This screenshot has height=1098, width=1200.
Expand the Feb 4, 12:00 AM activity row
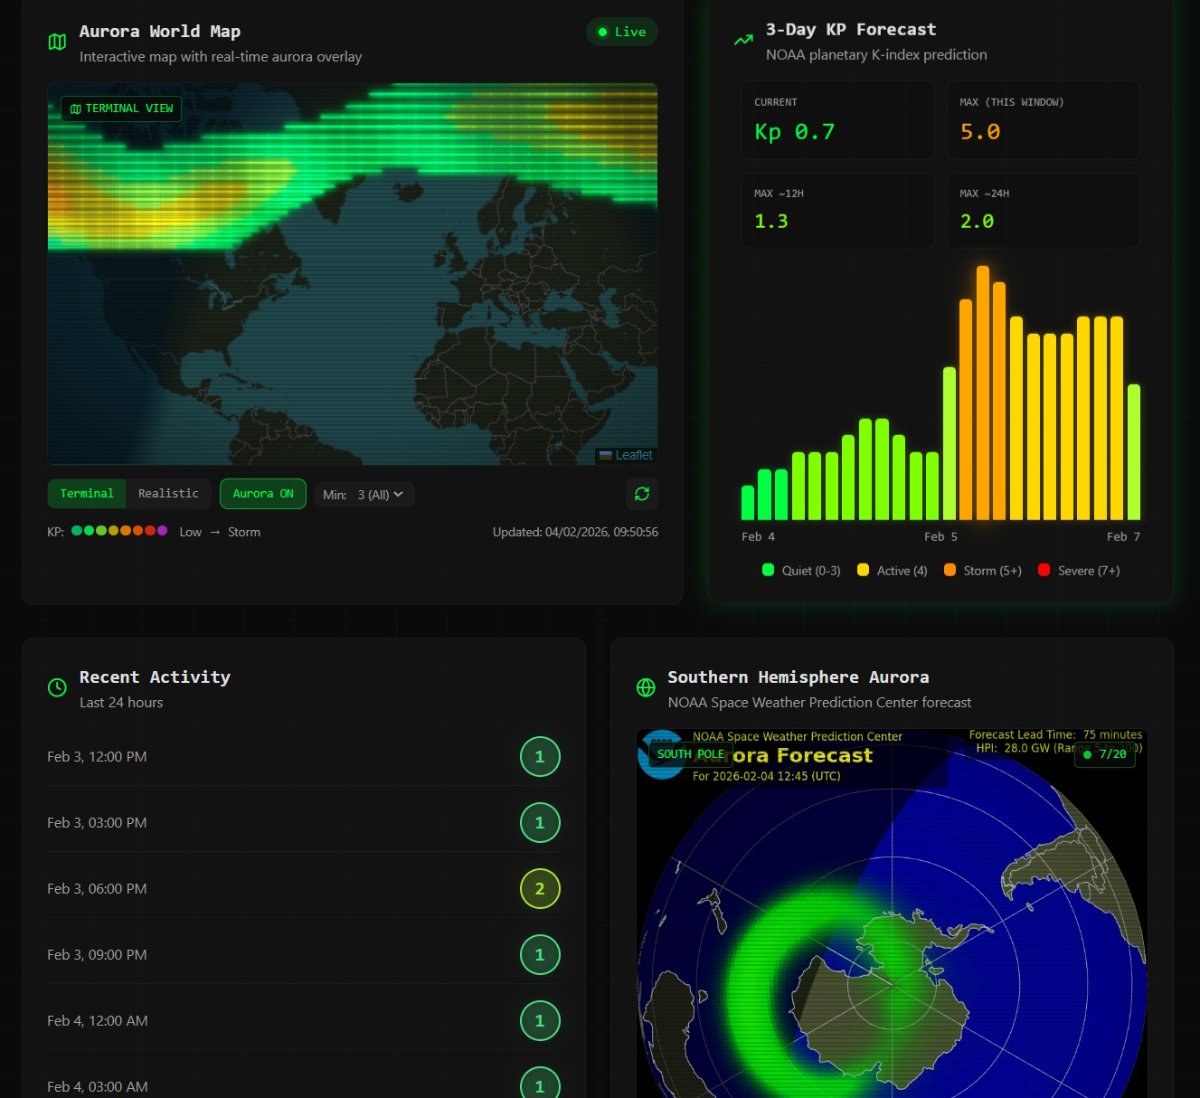coord(303,1021)
